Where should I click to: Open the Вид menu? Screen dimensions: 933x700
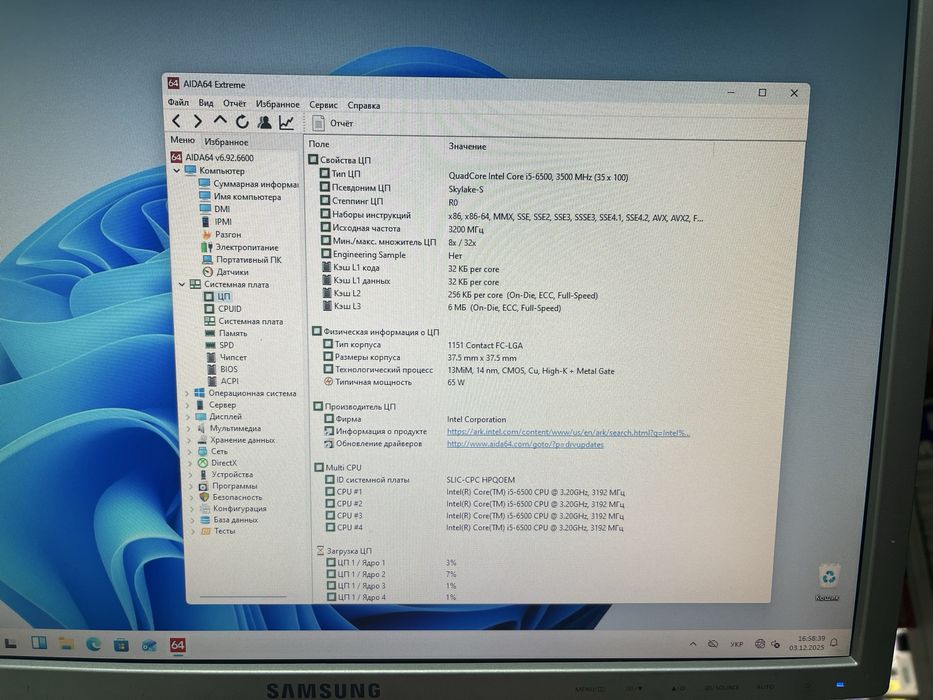pos(206,103)
